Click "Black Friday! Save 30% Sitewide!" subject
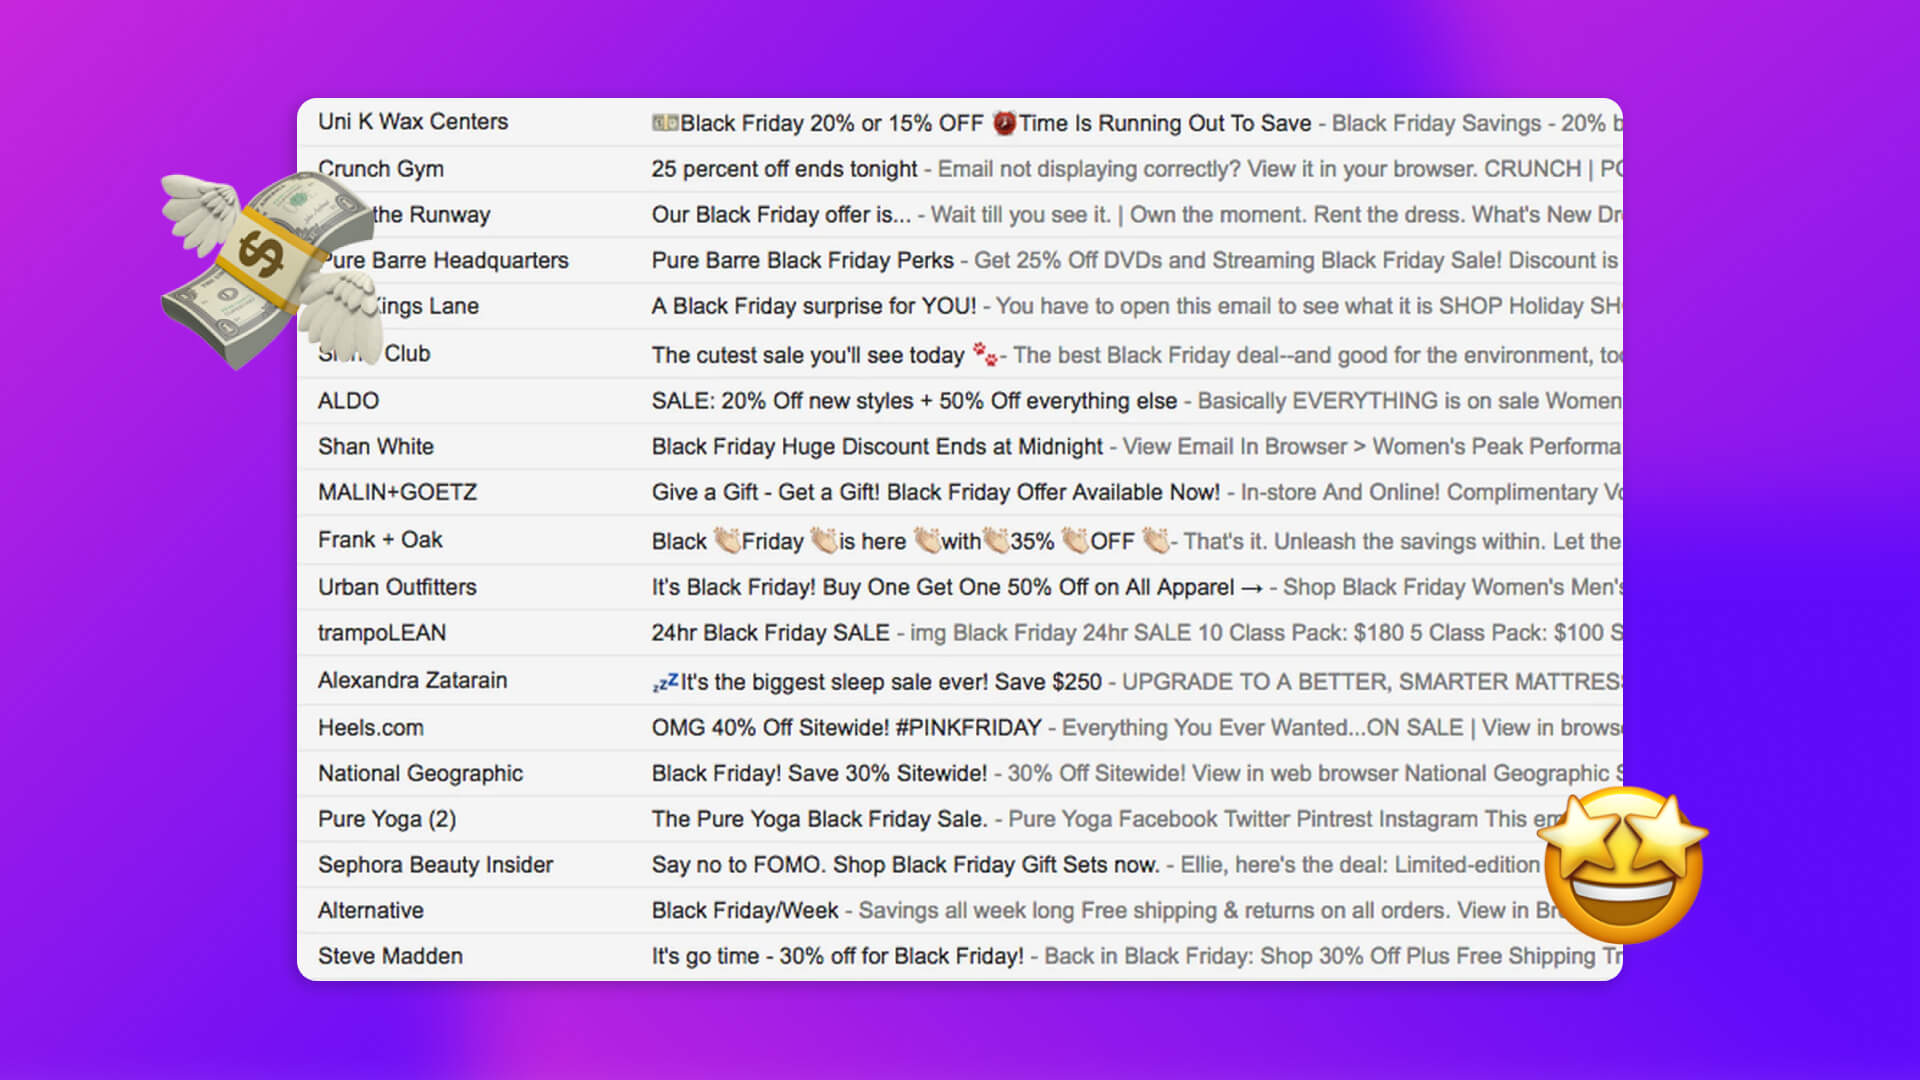The height and width of the screenshot is (1080, 1920). coord(819,773)
